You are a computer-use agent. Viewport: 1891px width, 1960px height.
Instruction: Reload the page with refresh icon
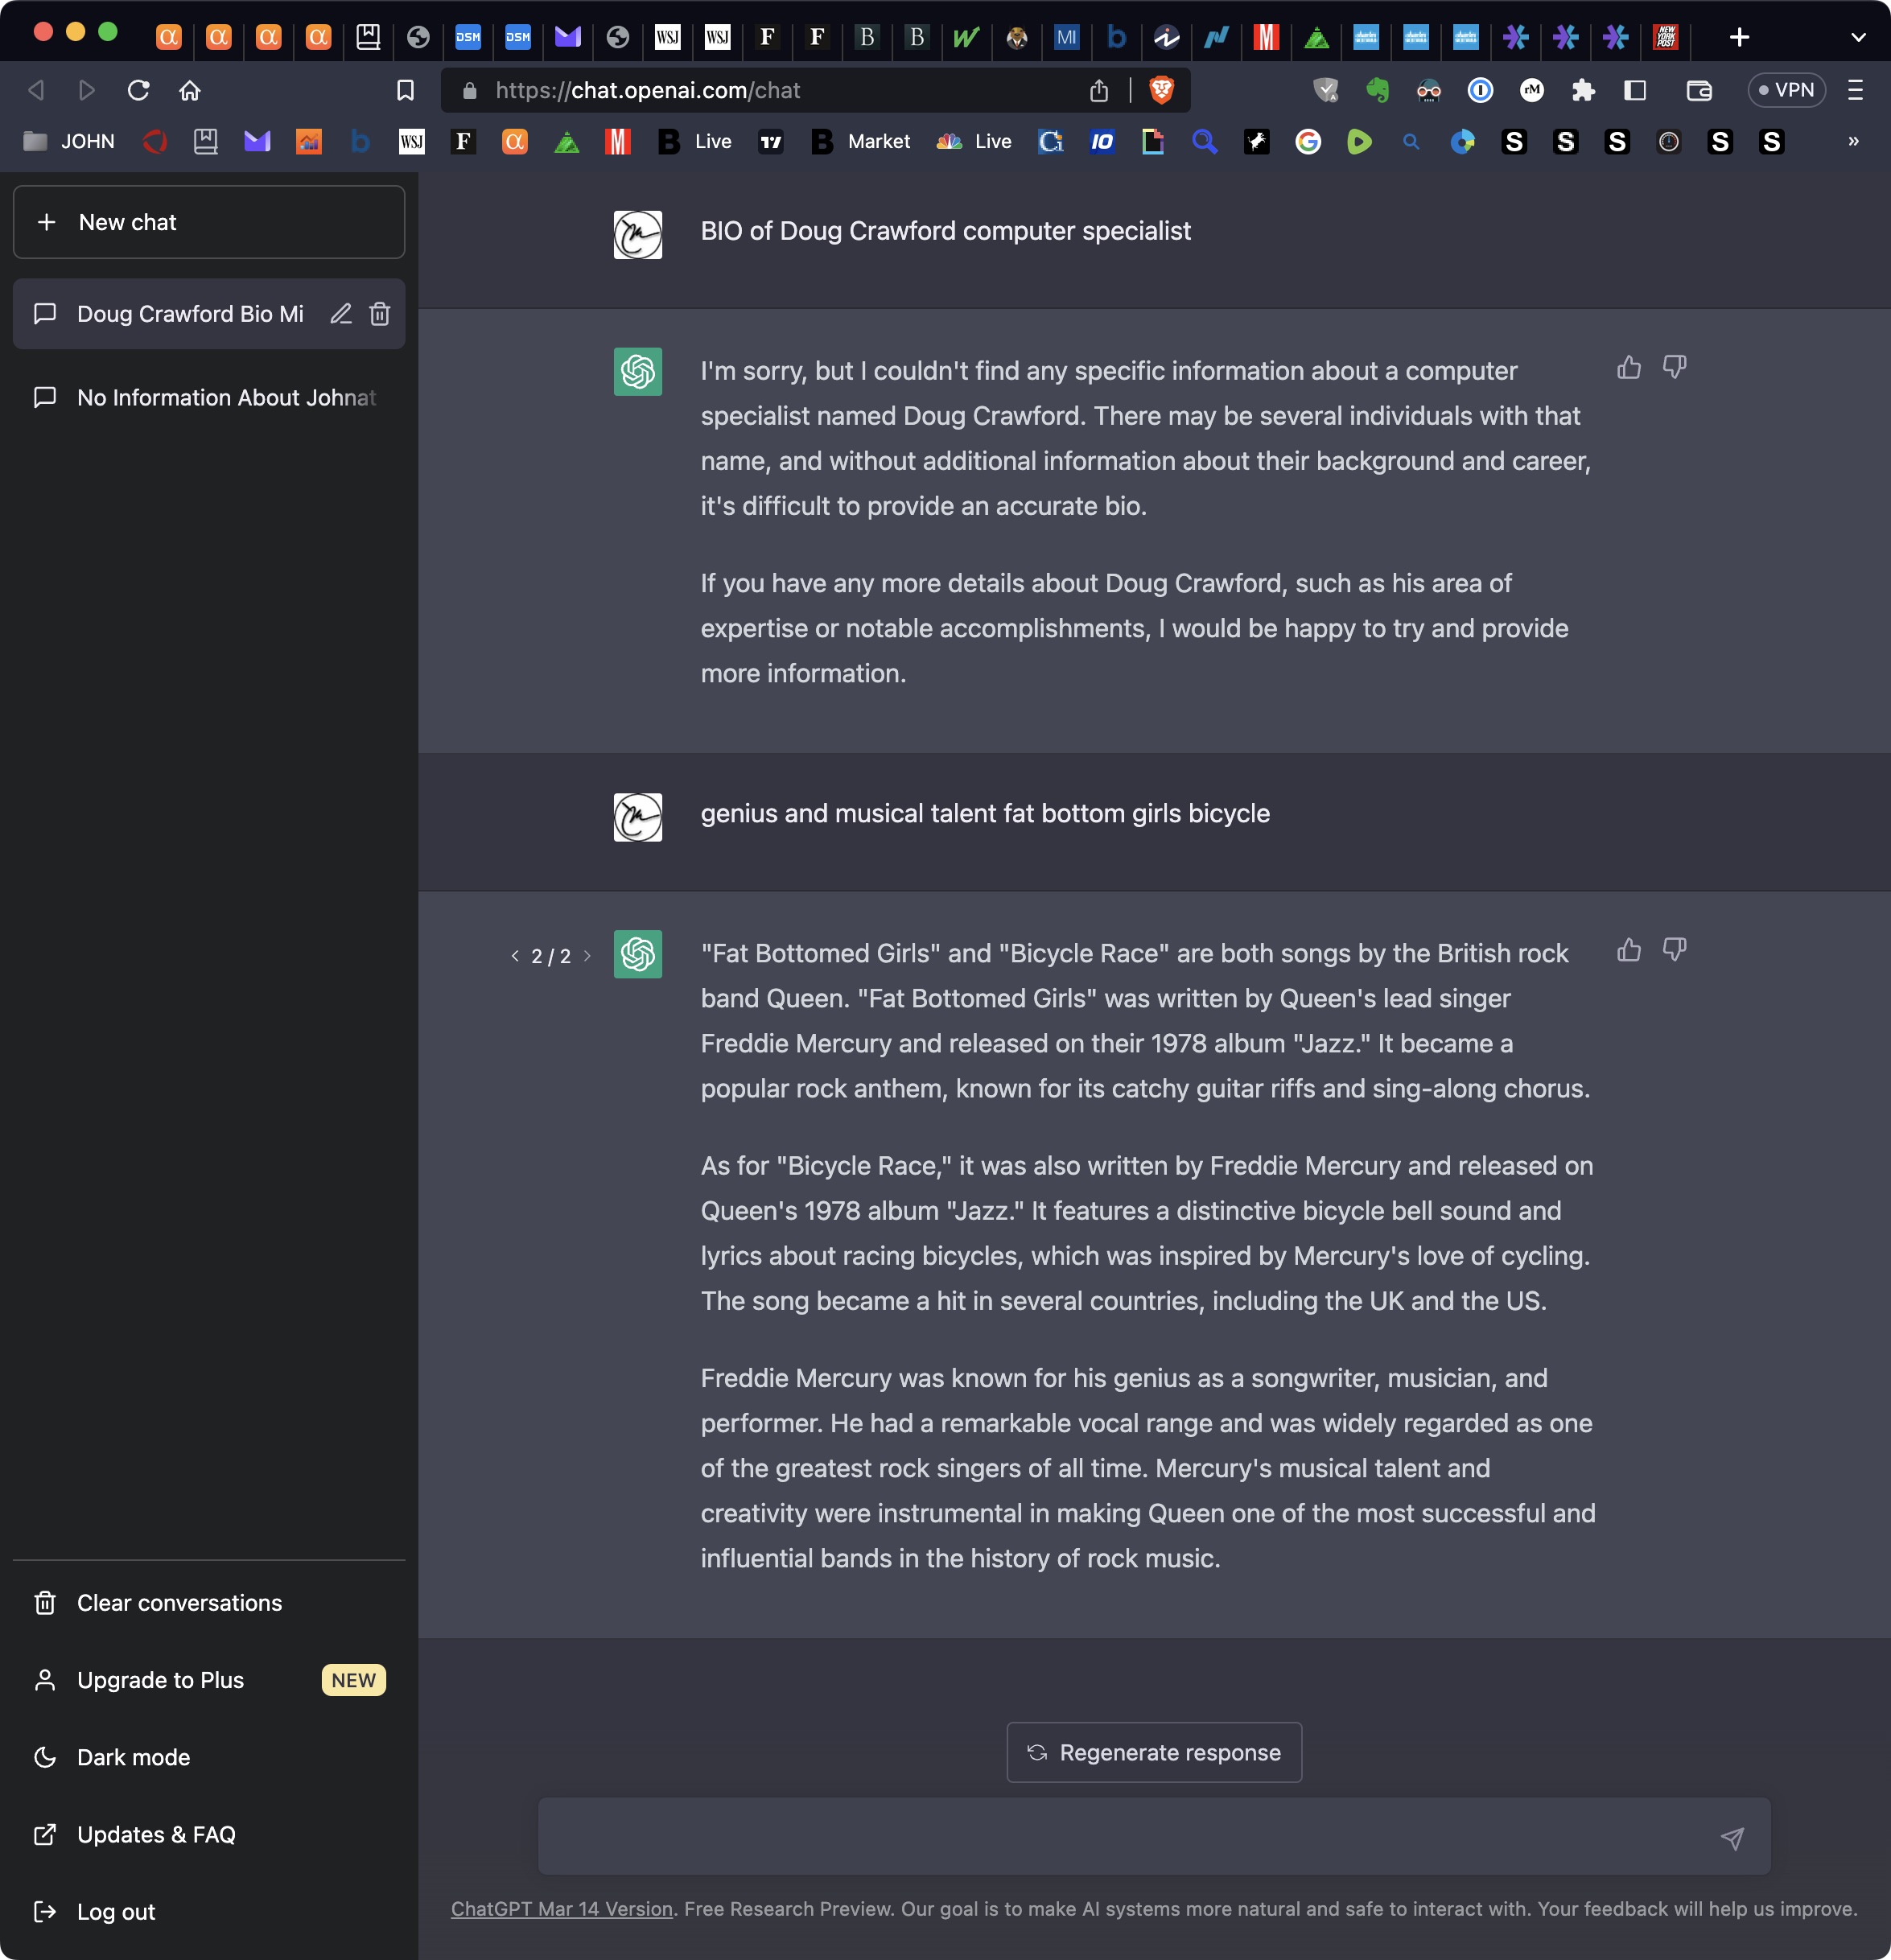pyautogui.click(x=138, y=90)
